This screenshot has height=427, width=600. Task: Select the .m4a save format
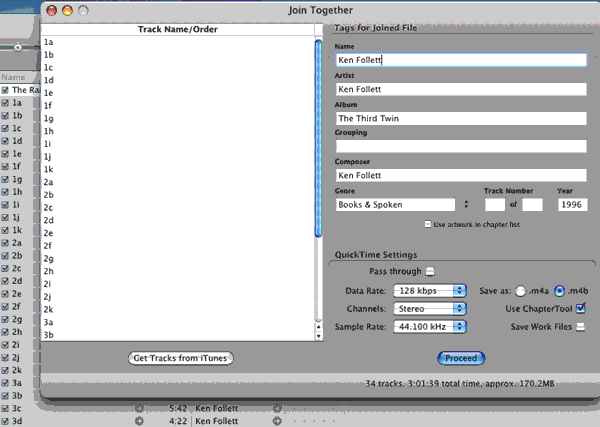[x=522, y=290]
